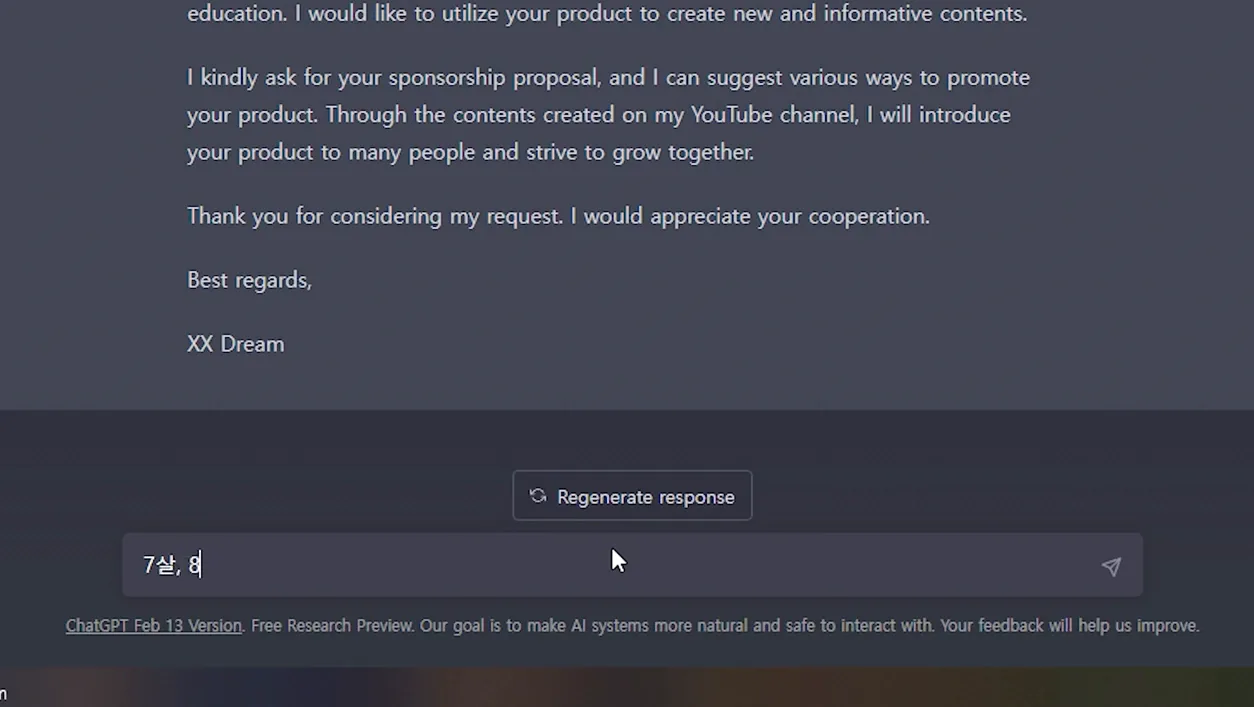Click the line beginning 'your product. Through the contents'

point(599,115)
